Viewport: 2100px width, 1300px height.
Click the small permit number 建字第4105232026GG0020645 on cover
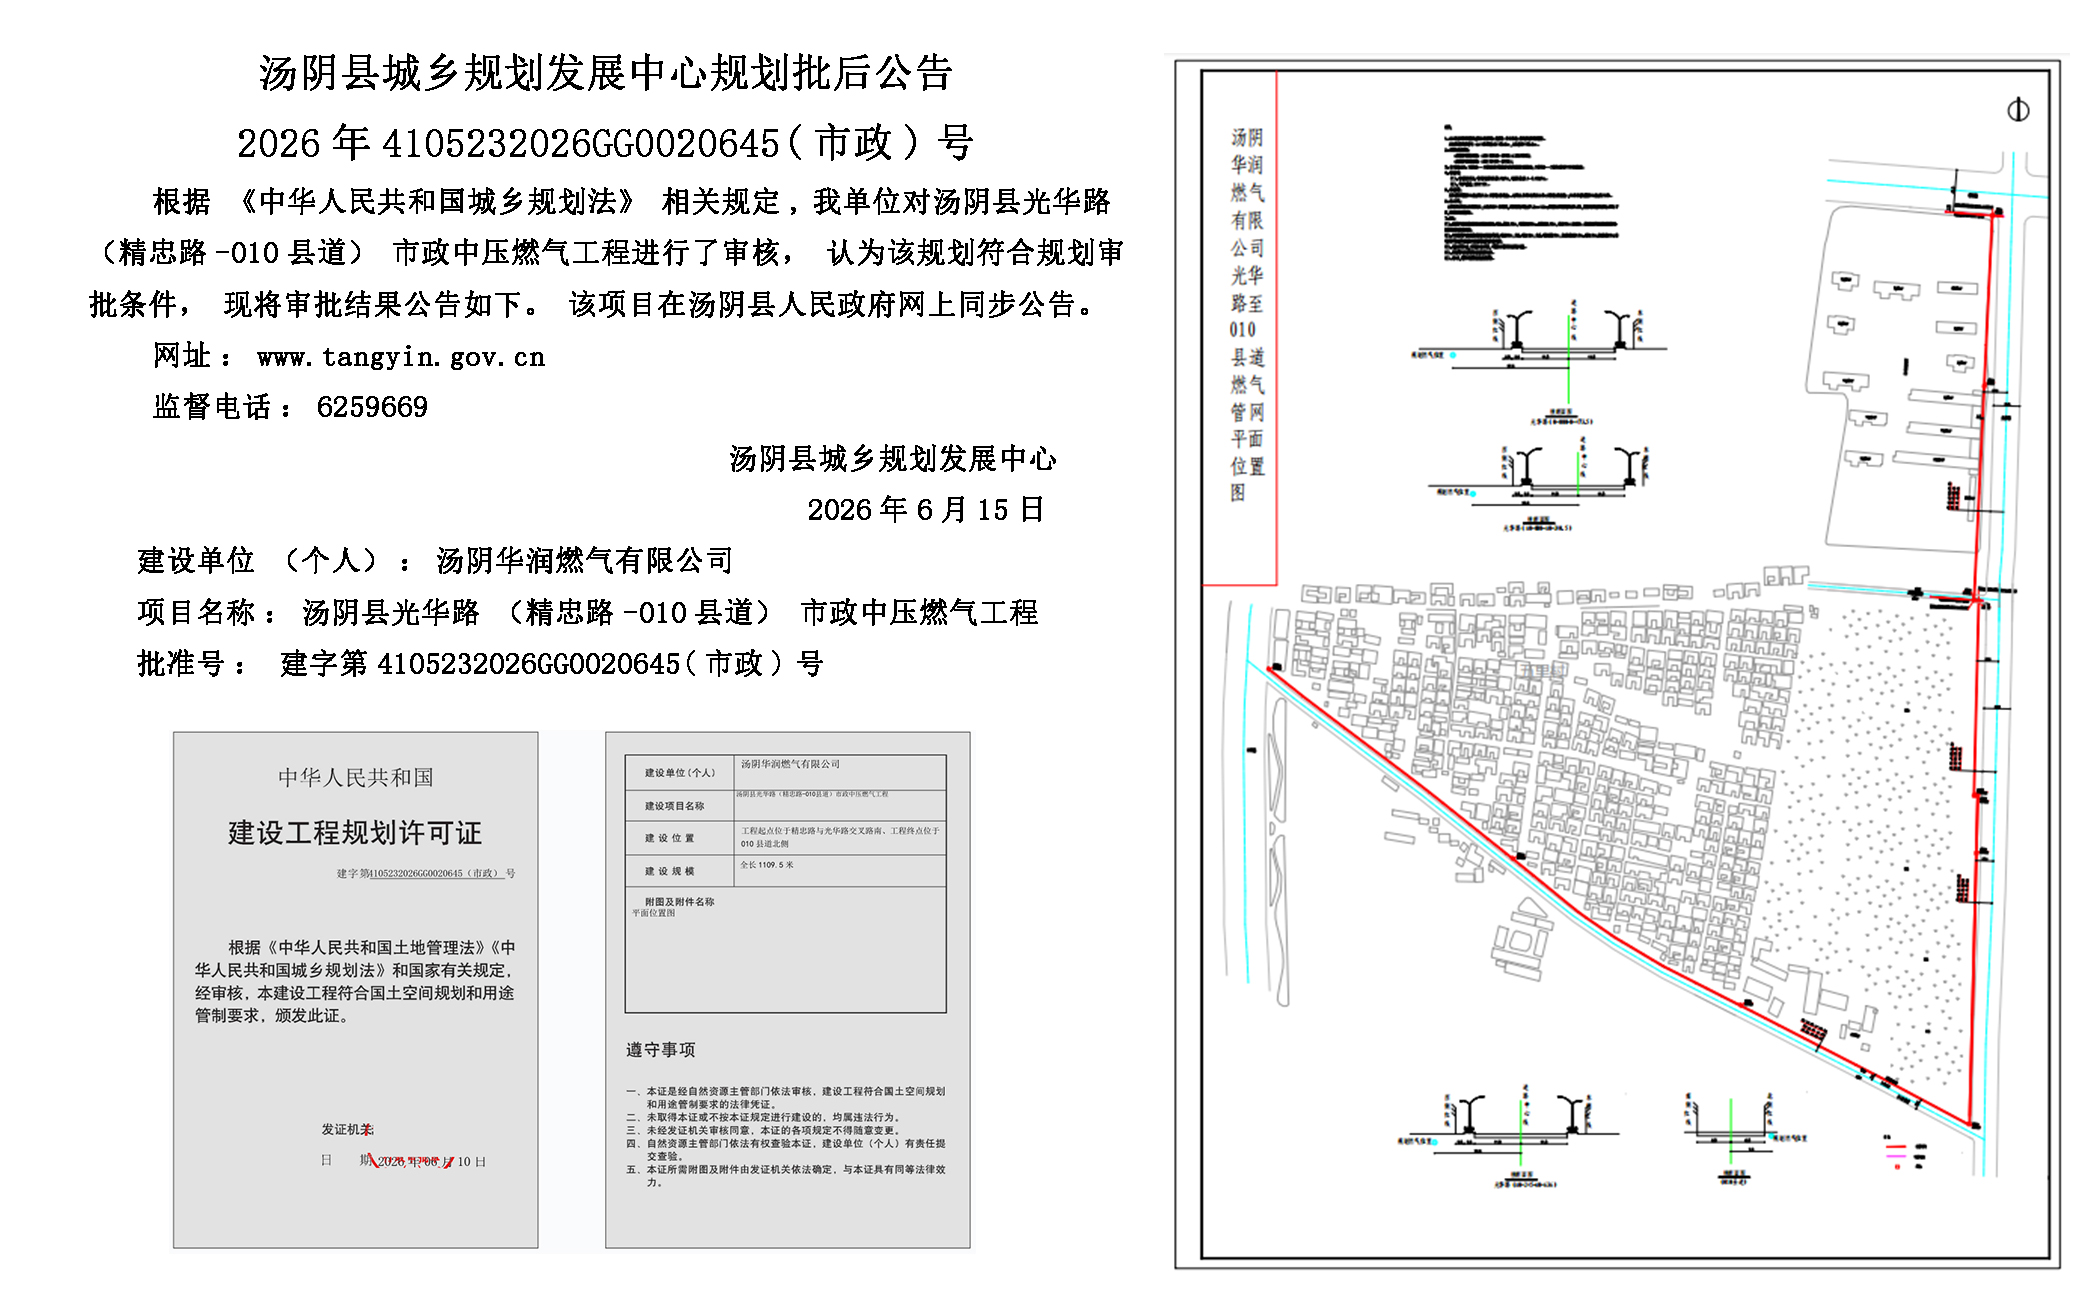(x=426, y=874)
